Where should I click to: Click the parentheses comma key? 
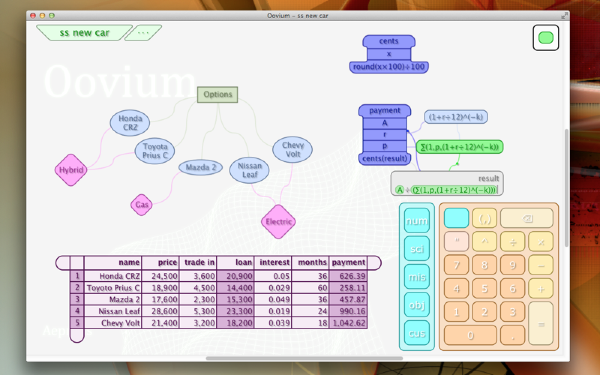[x=484, y=218]
